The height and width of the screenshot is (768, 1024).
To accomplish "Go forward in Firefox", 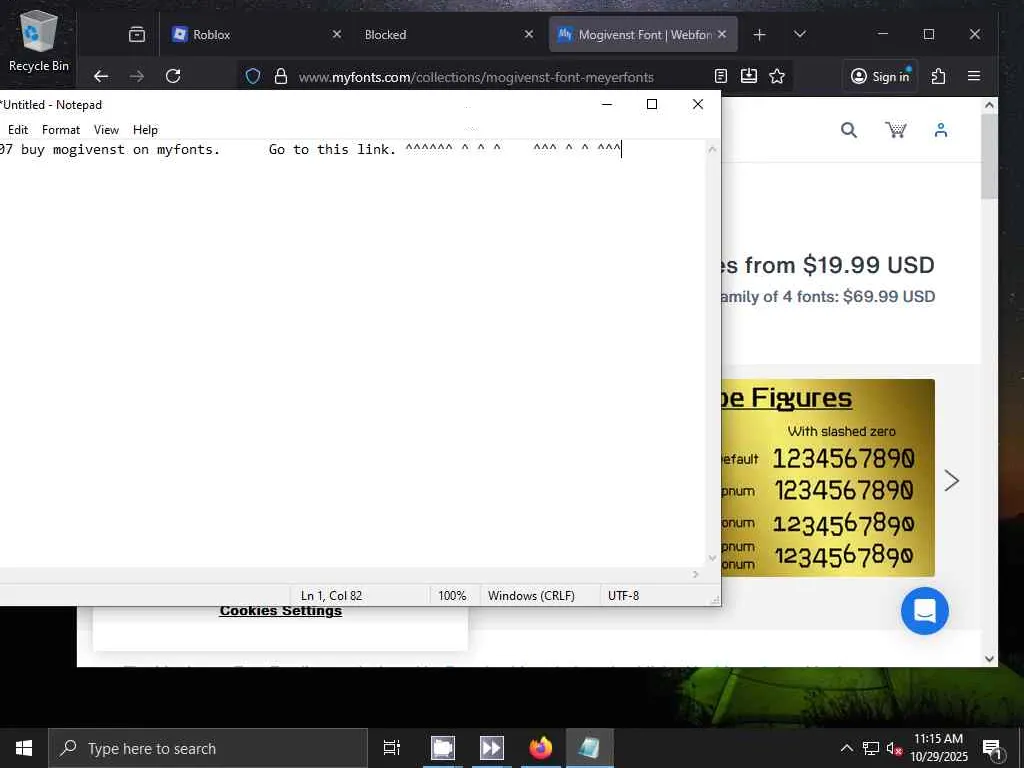I will coord(136,76).
